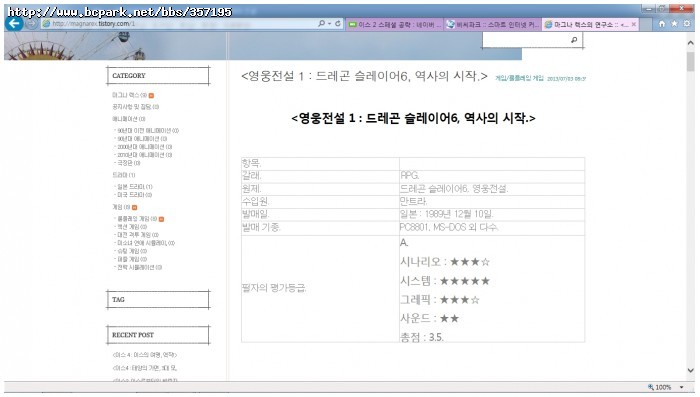The height and width of the screenshot is (397, 700).
Task: Click the 시나리오 star rating line
Action: click(445, 262)
